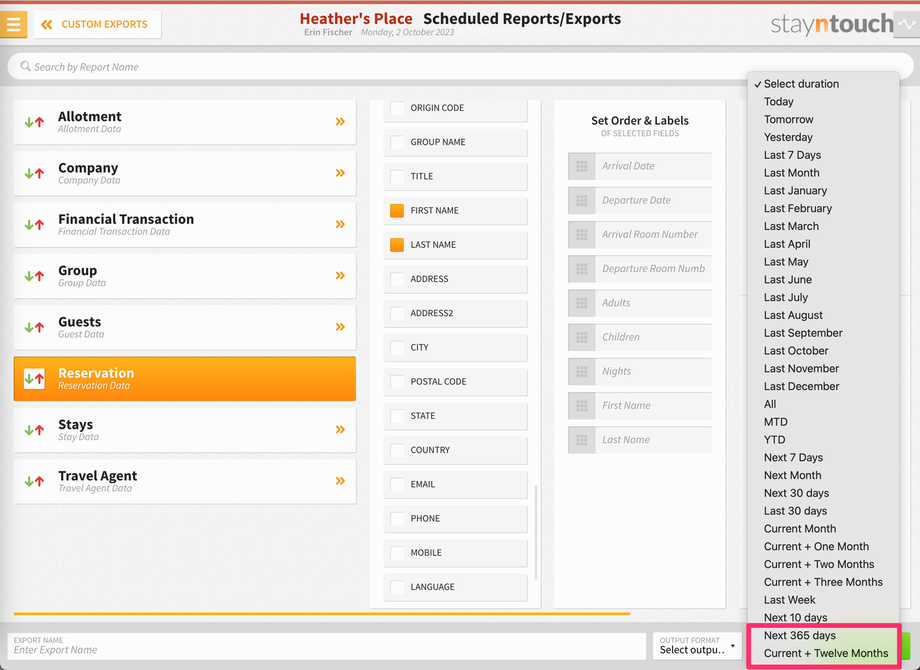The width and height of the screenshot is (920, 670).
Task: Uncheck the First Name field
Action: click(397, 211)
